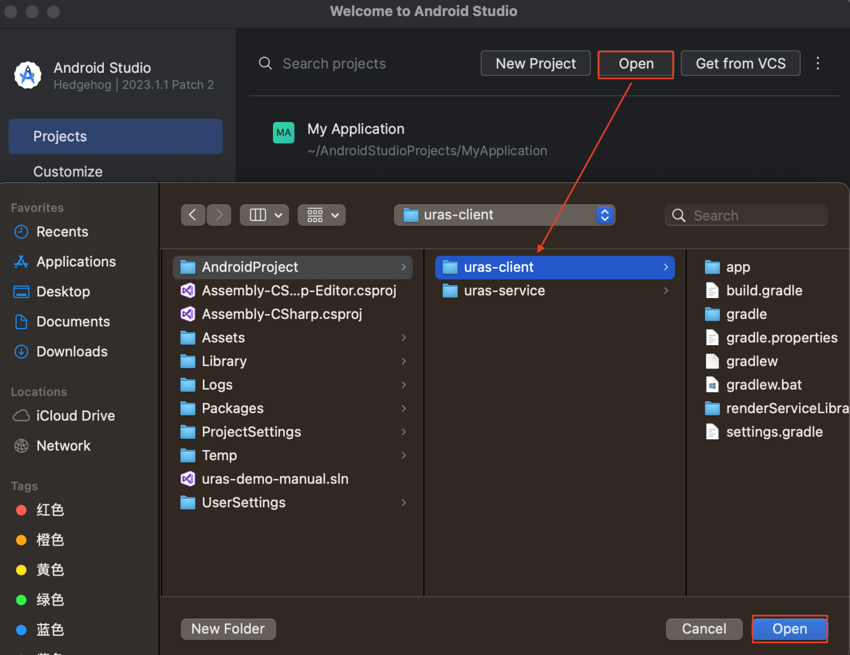Select the green color tag
Image resolution: width=850 pixels, height=655 pixels.
pyautogui.click(x=50, y=600)
